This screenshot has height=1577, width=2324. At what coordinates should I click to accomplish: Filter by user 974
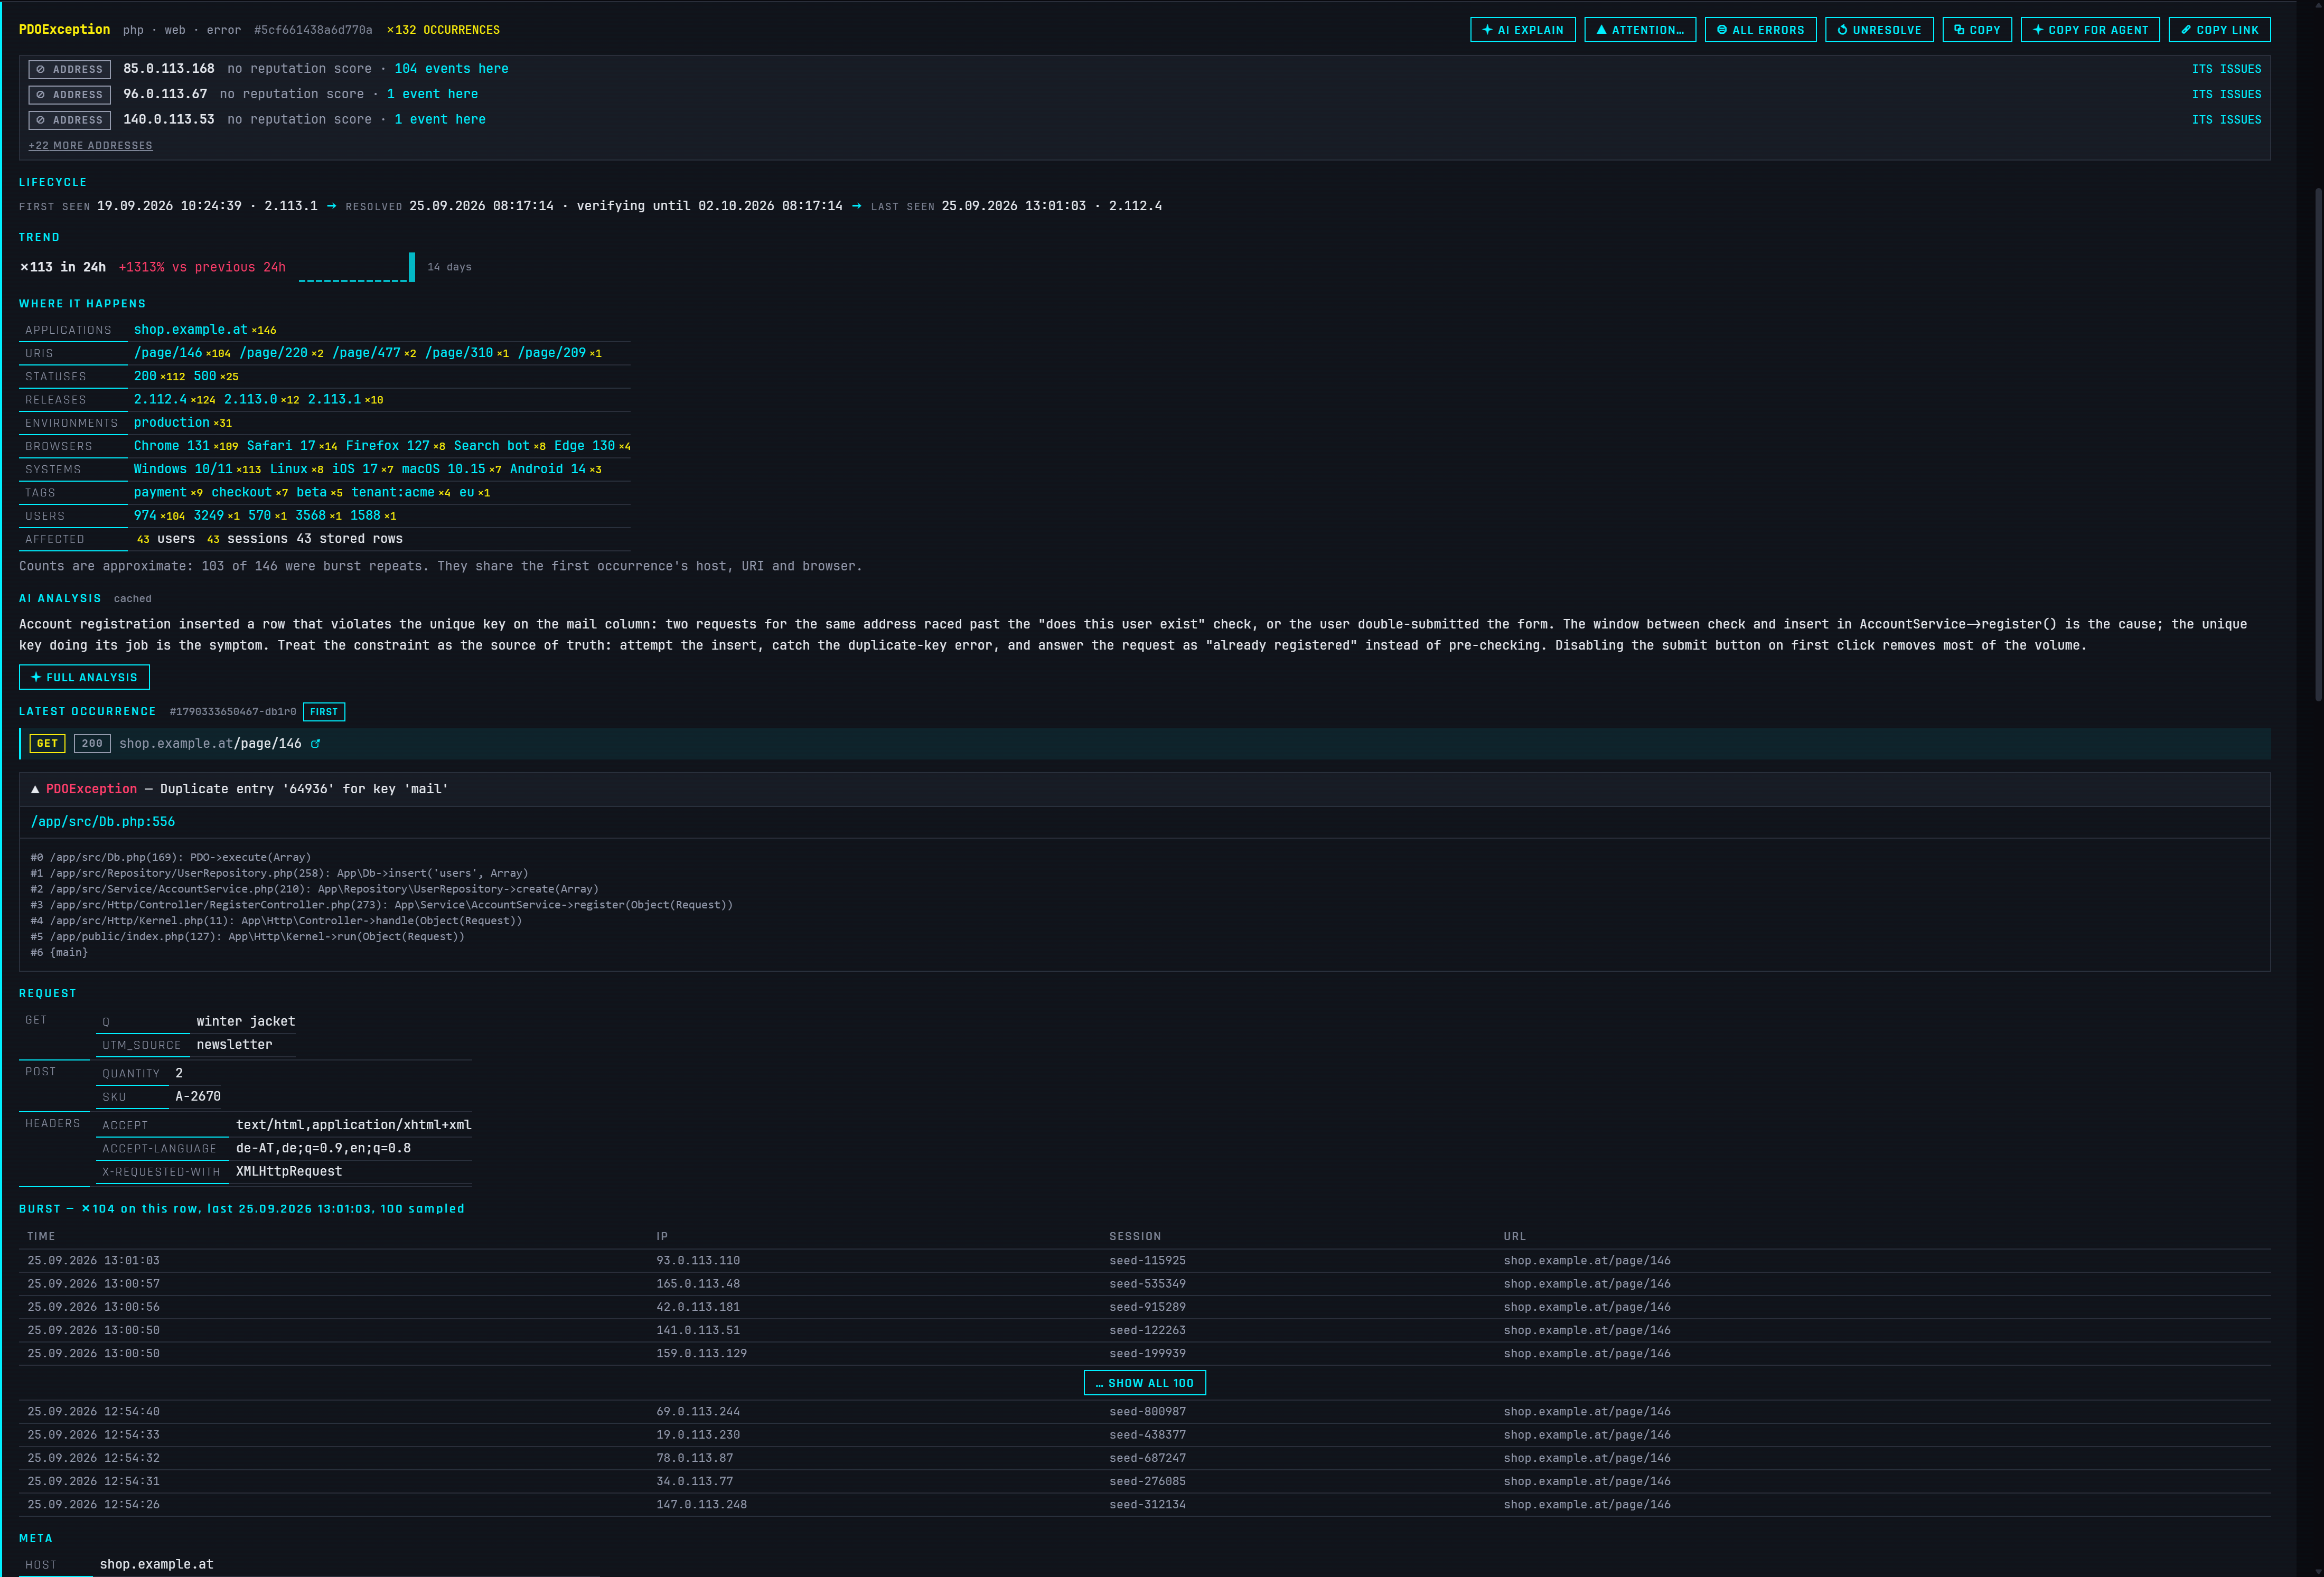145,515
